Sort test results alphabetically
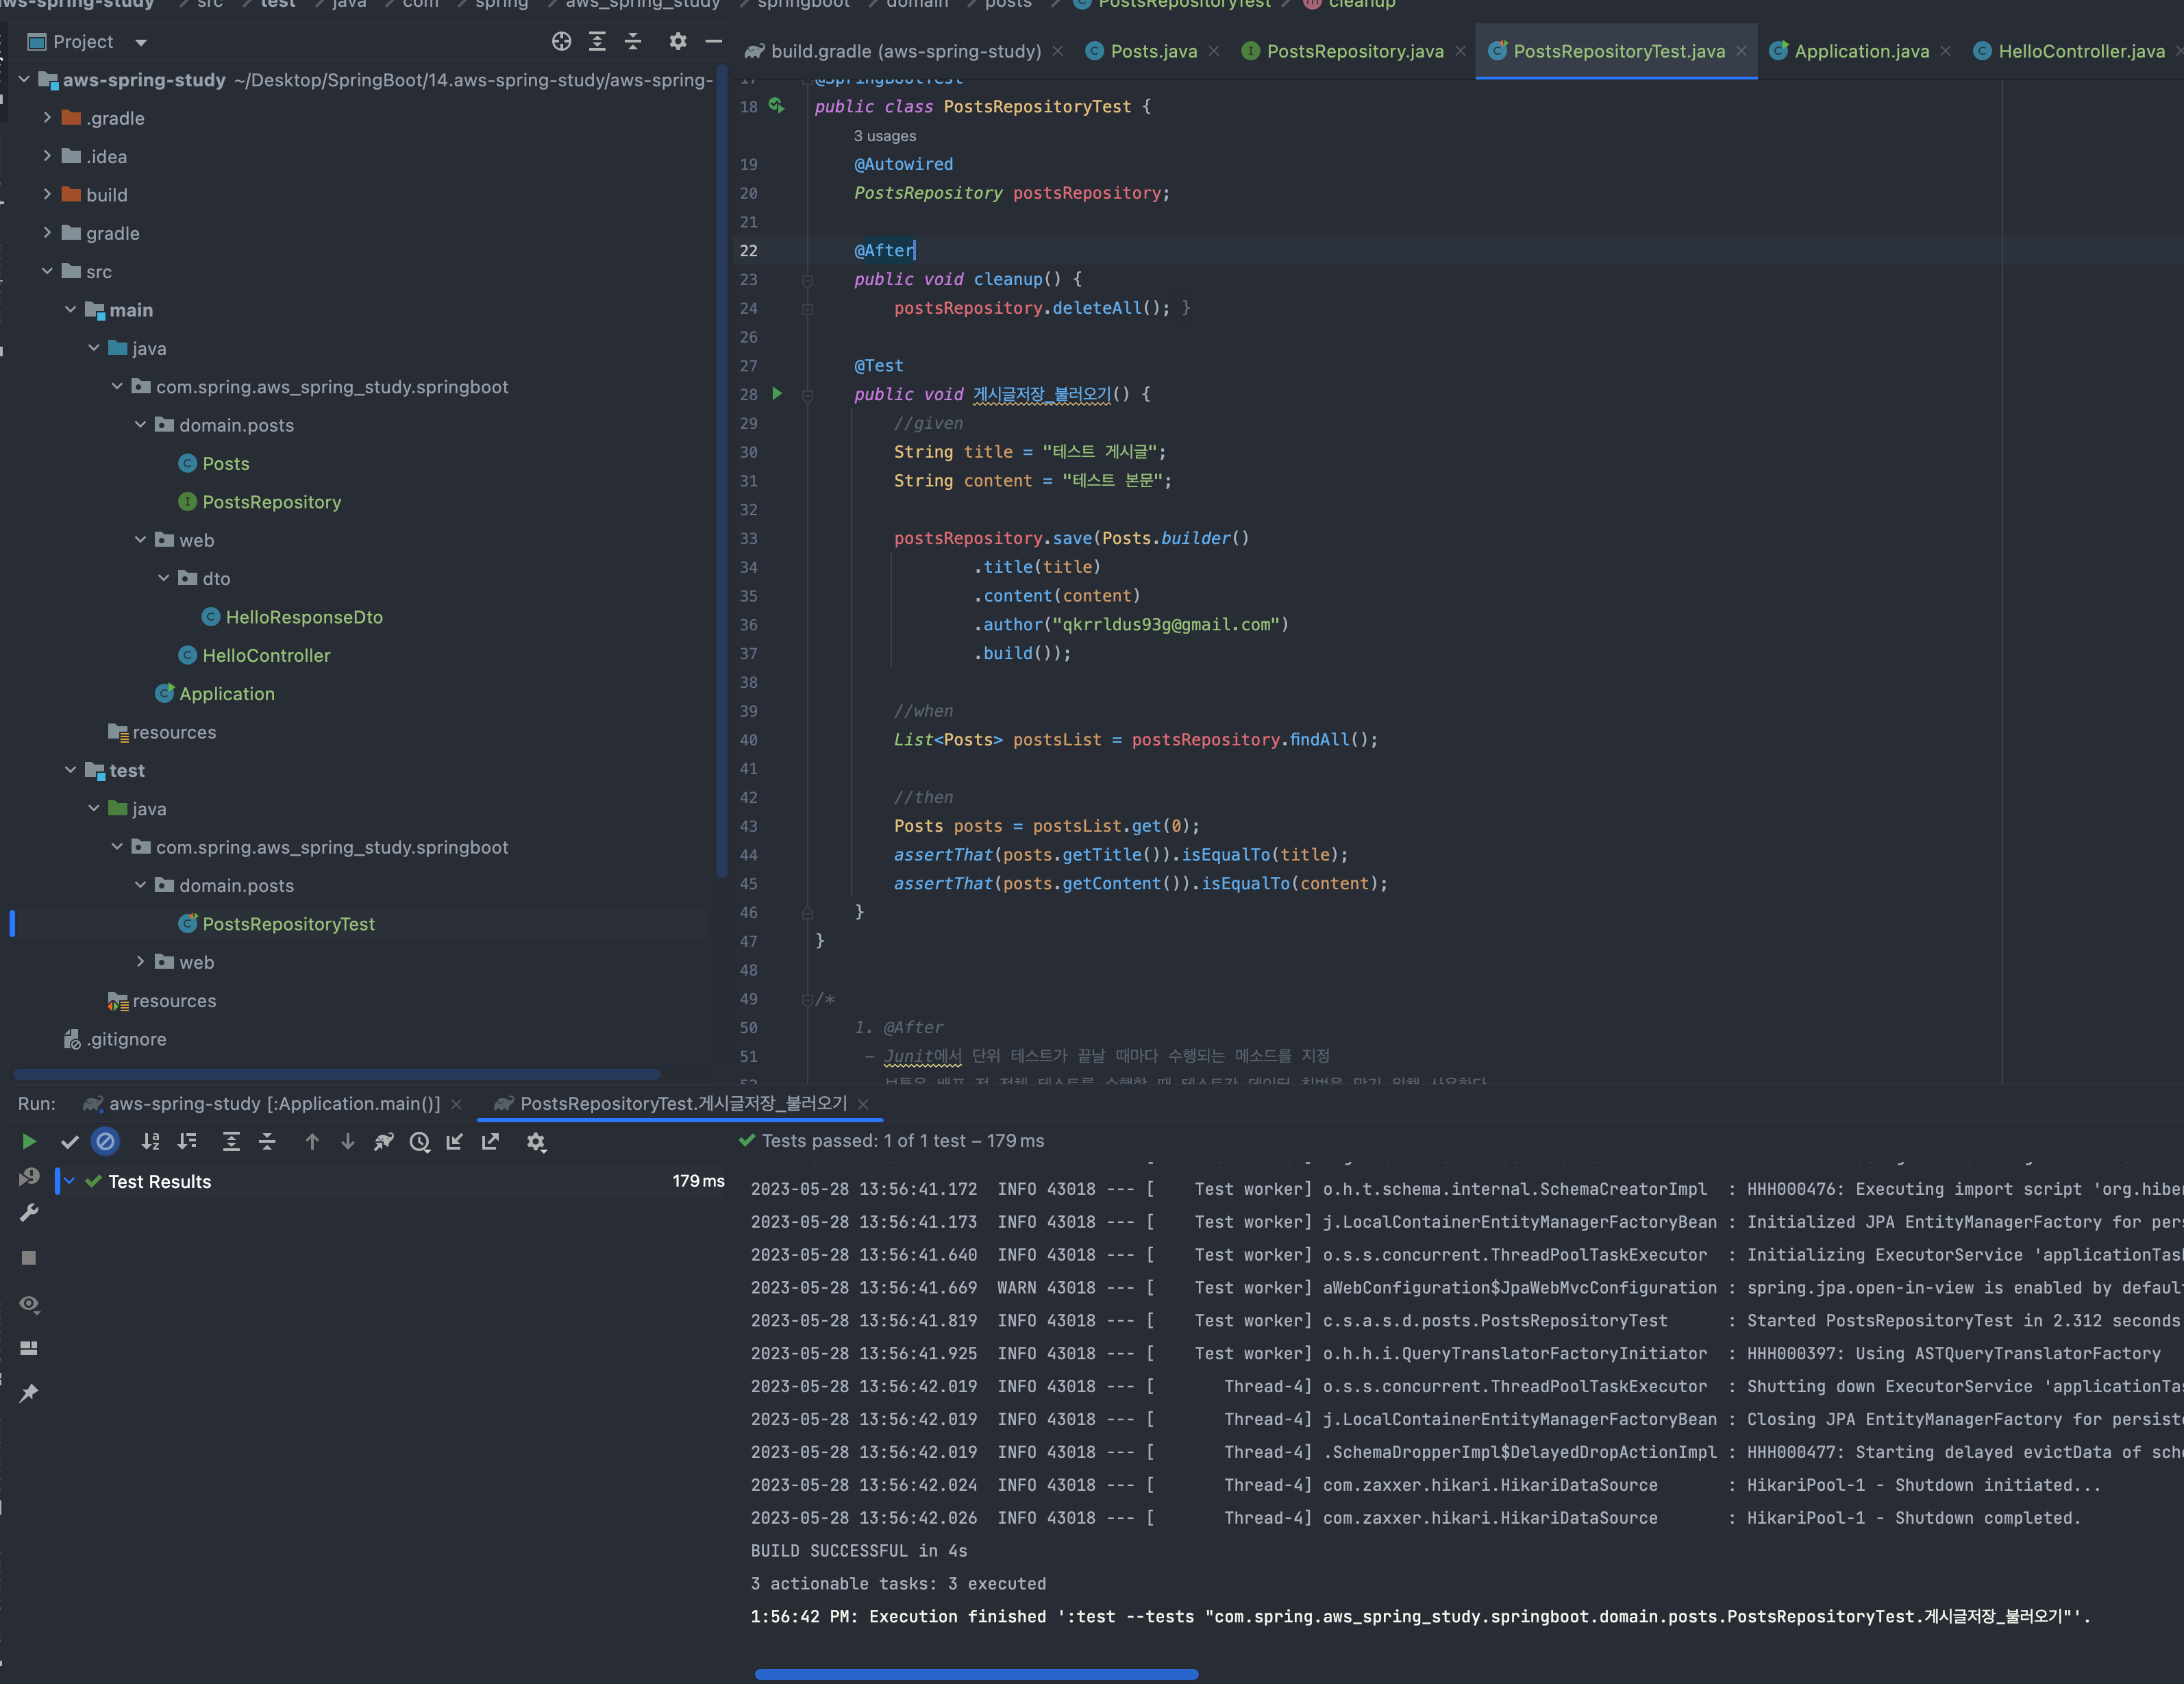Viewport: 2184px width, 1684px height. click(x=150, y=1141)
